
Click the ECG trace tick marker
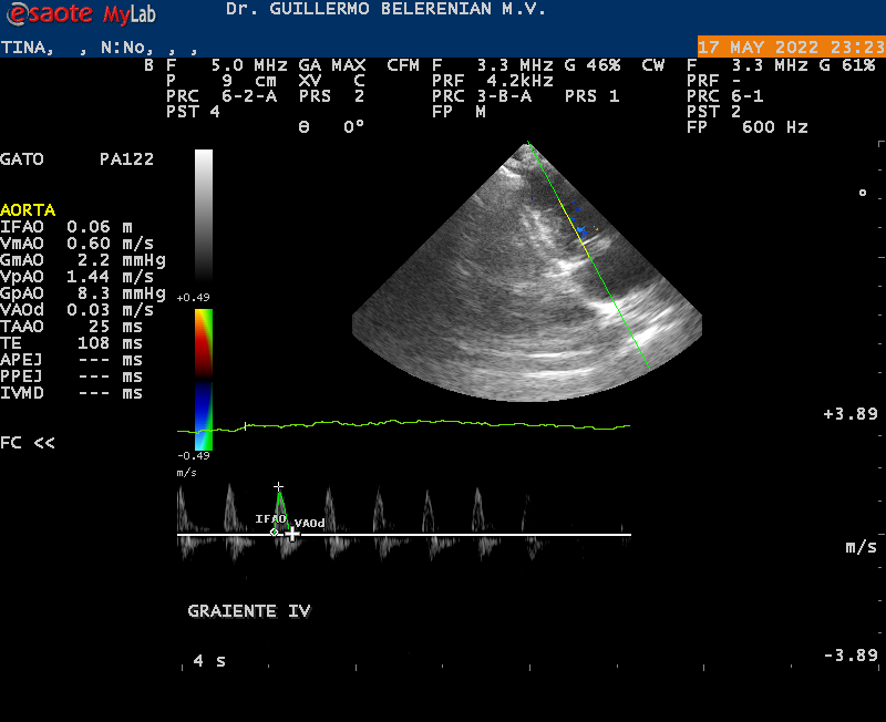[245, 425]
